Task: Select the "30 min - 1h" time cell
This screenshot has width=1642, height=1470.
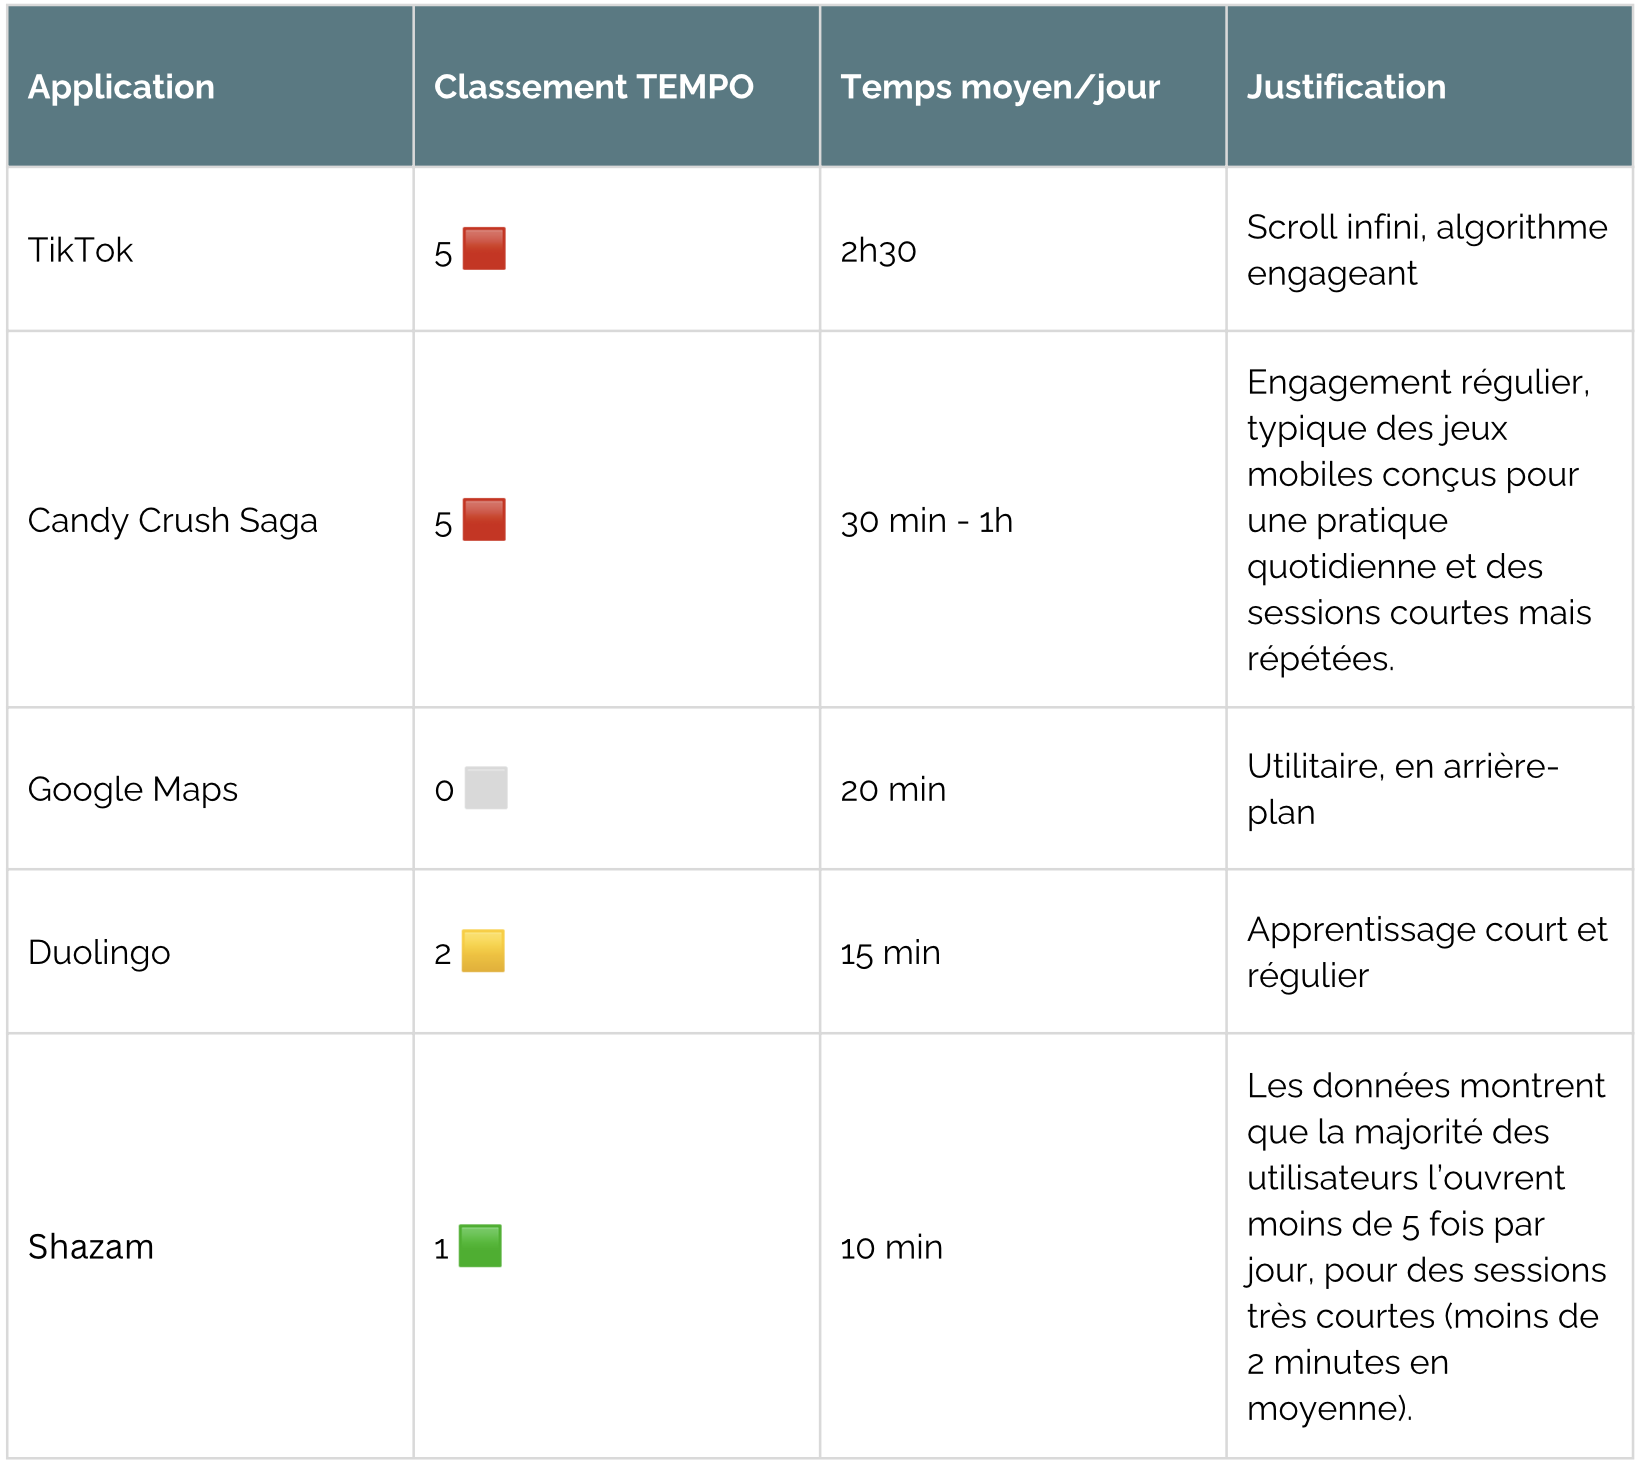Action: (926, 521)
